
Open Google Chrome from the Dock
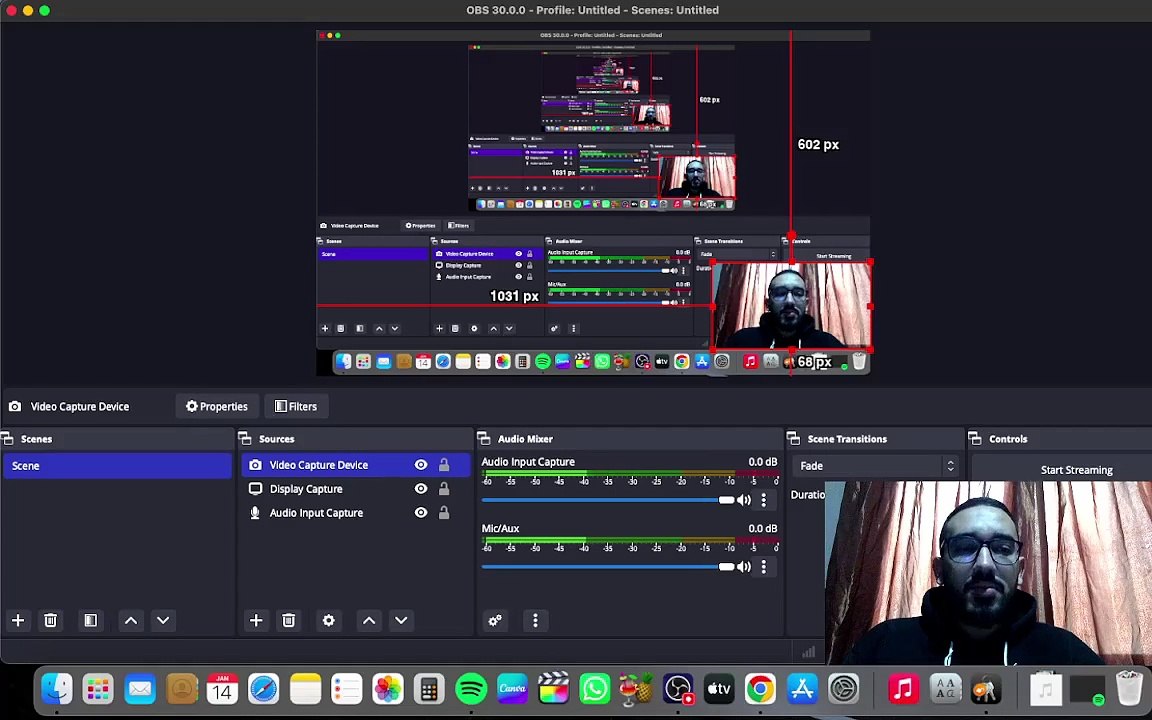coord(760,689)
